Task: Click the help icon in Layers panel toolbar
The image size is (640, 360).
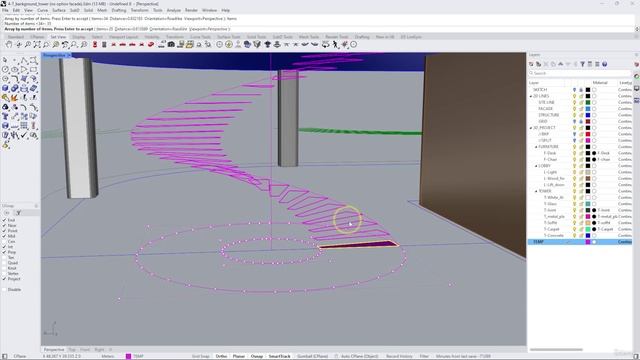Action: pyautogui.click(x=604, y=64)
